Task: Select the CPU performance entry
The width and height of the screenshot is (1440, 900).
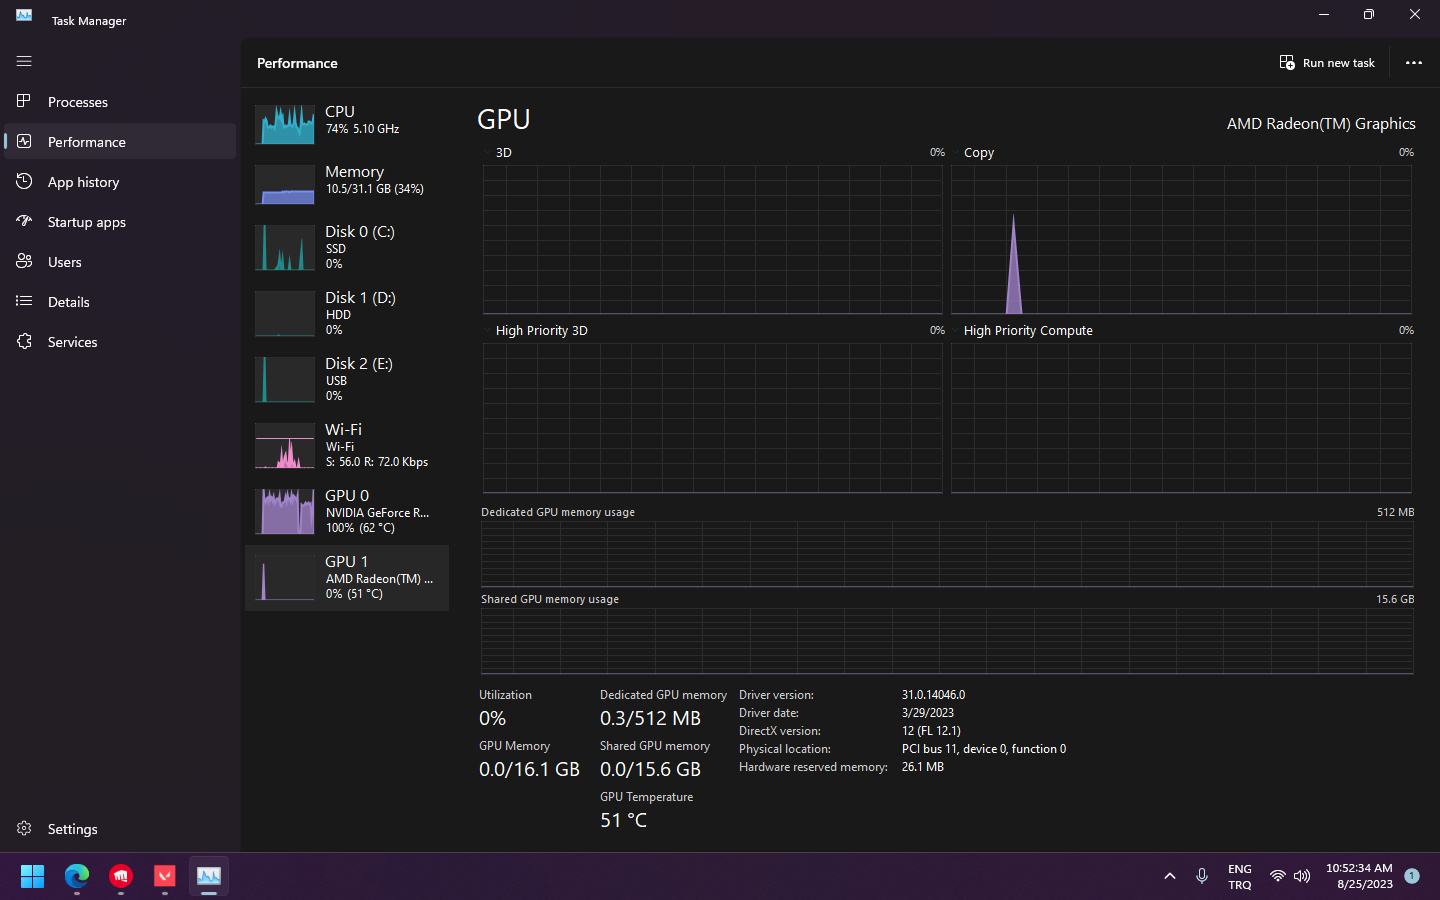Action: point(347,122)
